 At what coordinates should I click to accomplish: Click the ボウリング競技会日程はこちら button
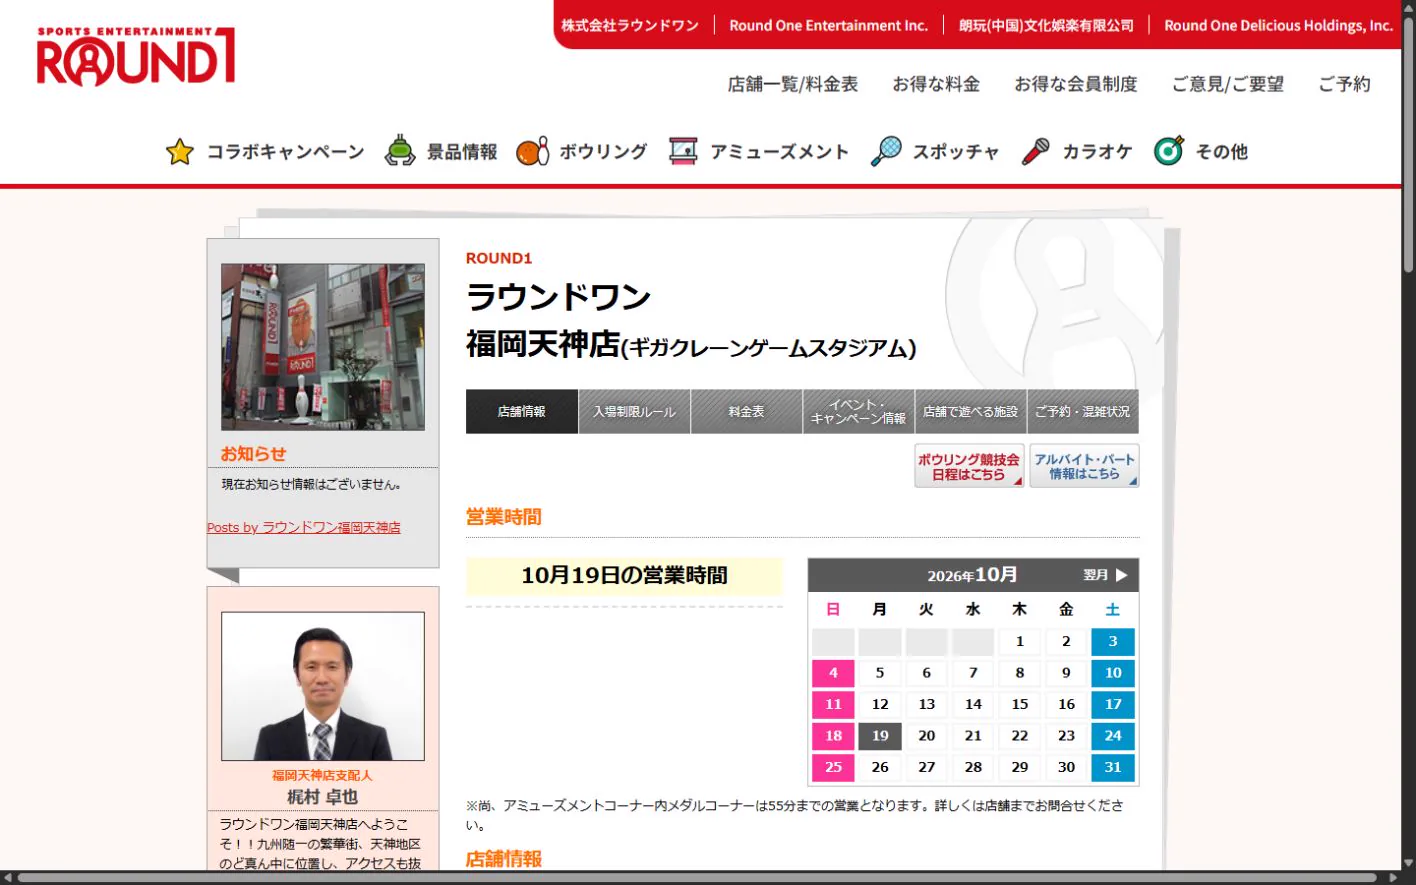(x=969, y=466)
